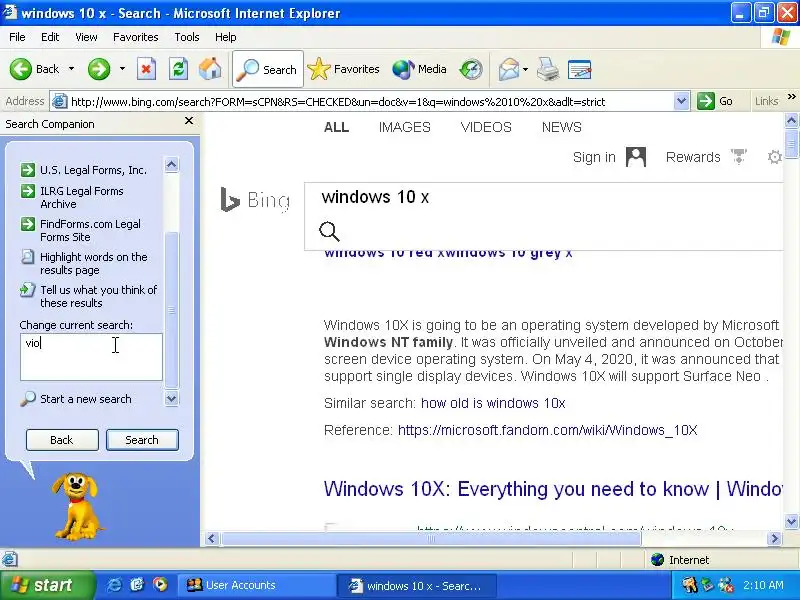Open the View menu
Viewport: 800px width, 600px height.
pos(86,37)
